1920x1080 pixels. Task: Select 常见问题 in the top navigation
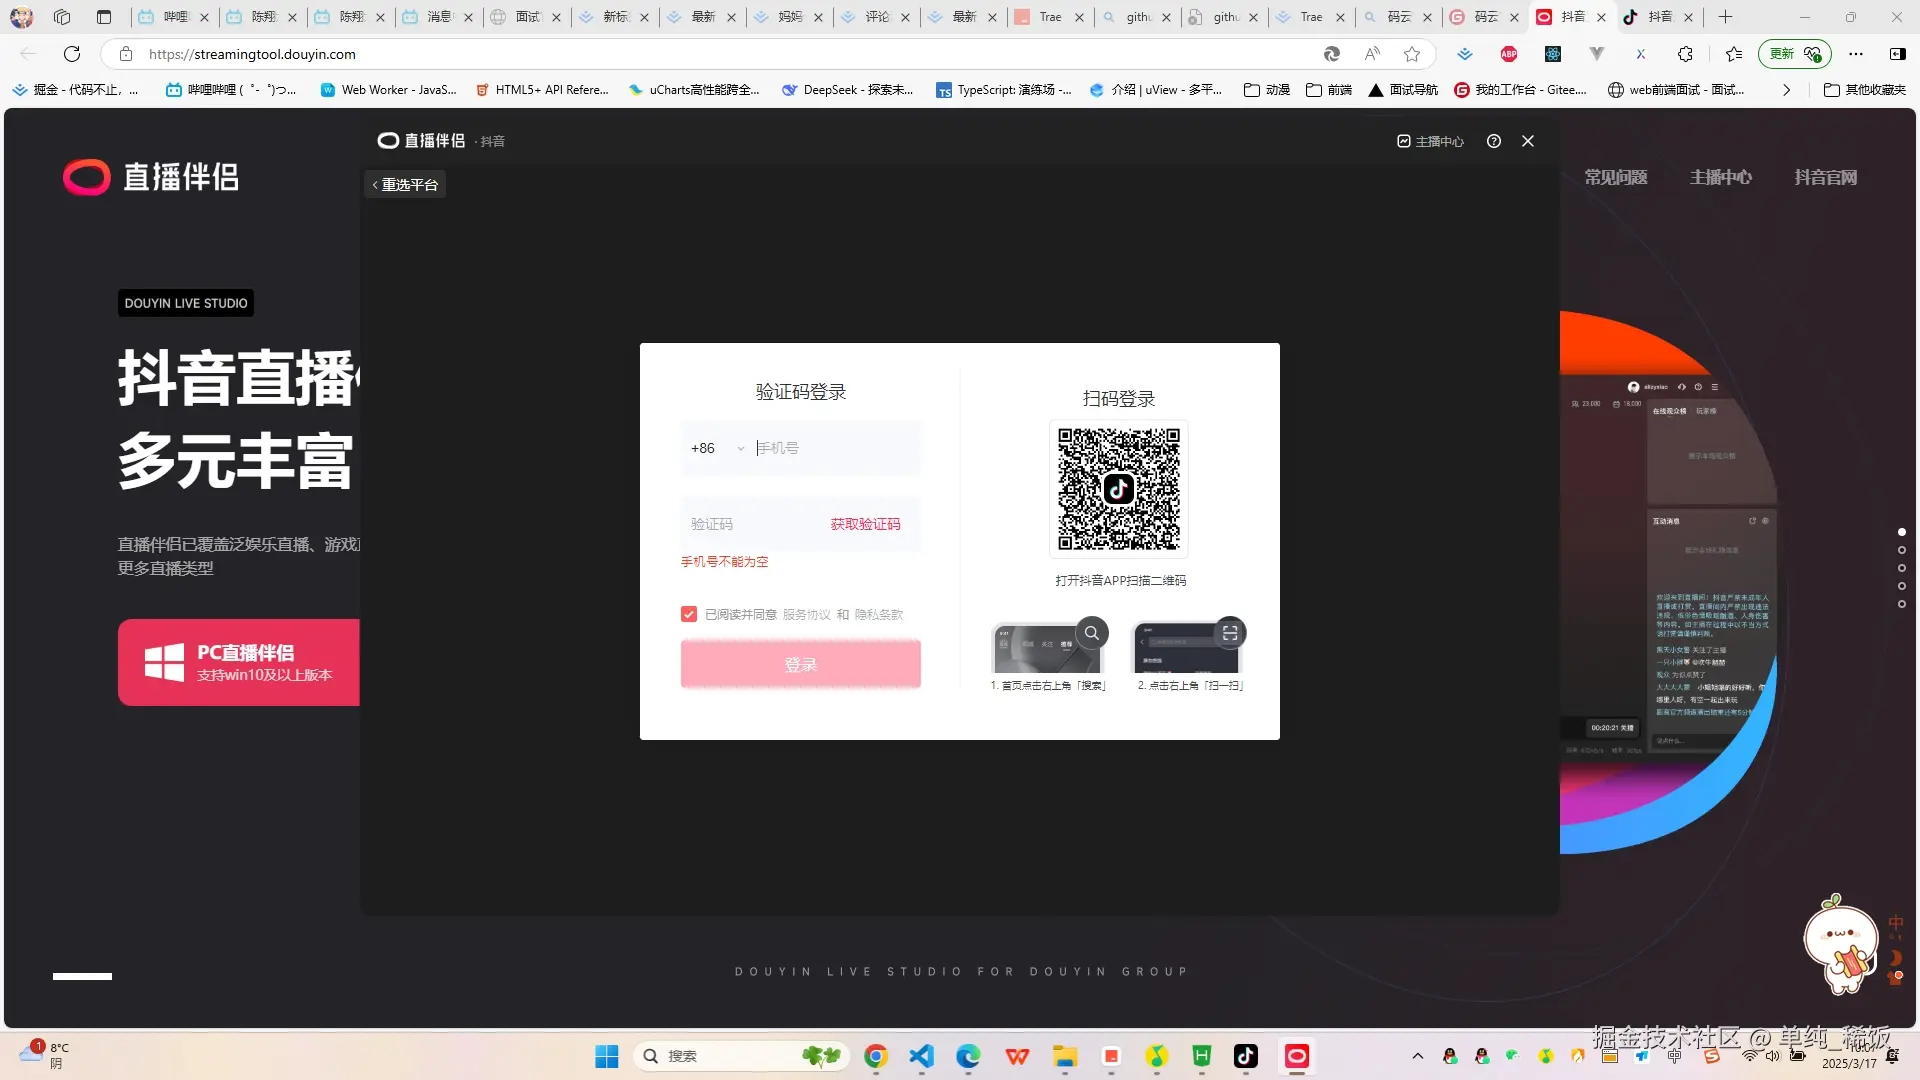[1615, 177]
